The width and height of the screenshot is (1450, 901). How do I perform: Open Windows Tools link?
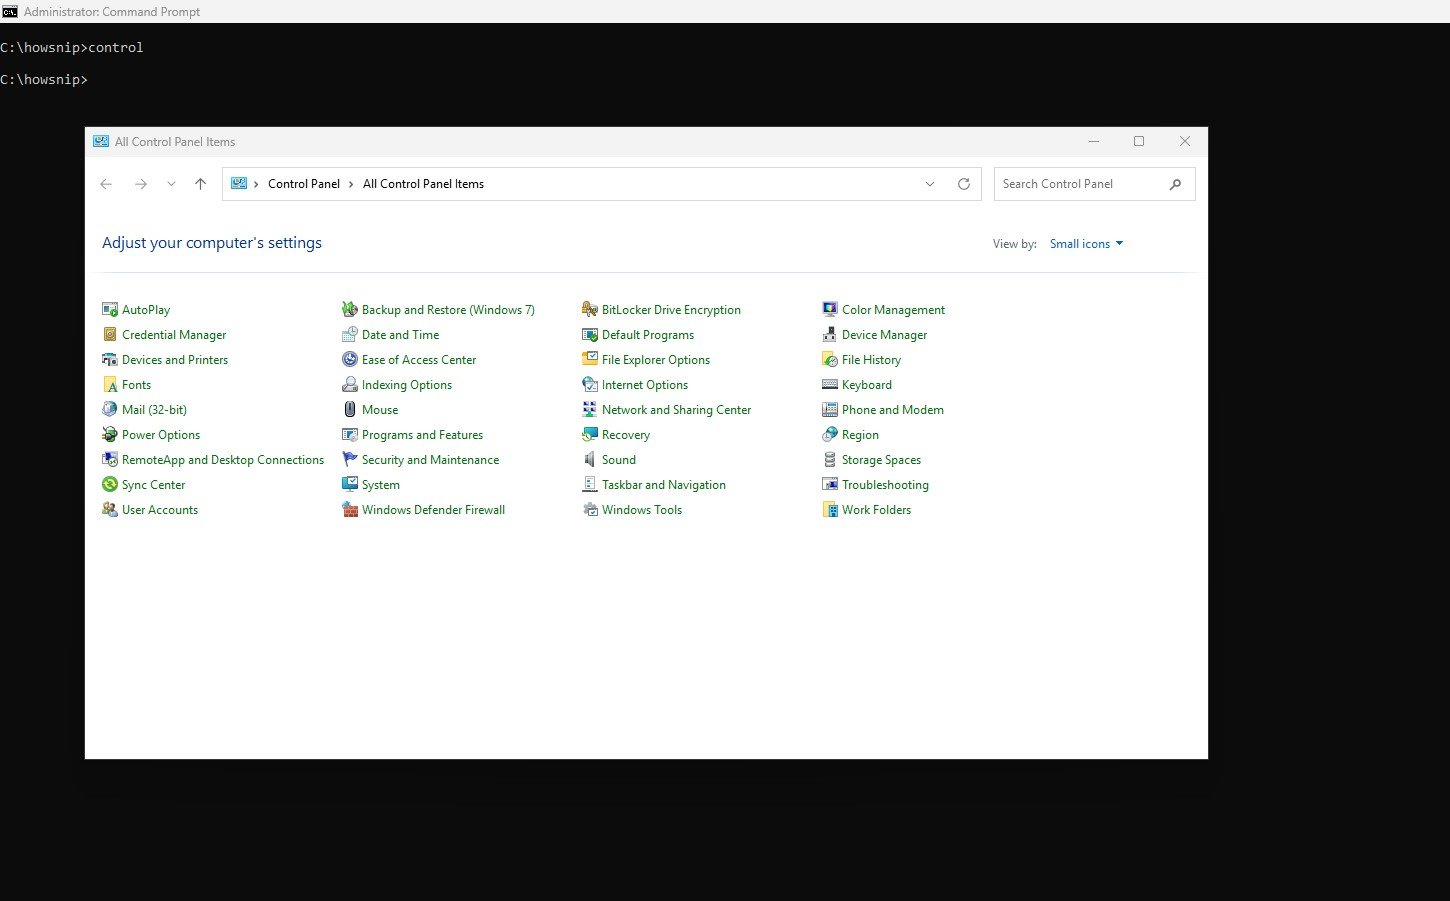click(642, 510)
